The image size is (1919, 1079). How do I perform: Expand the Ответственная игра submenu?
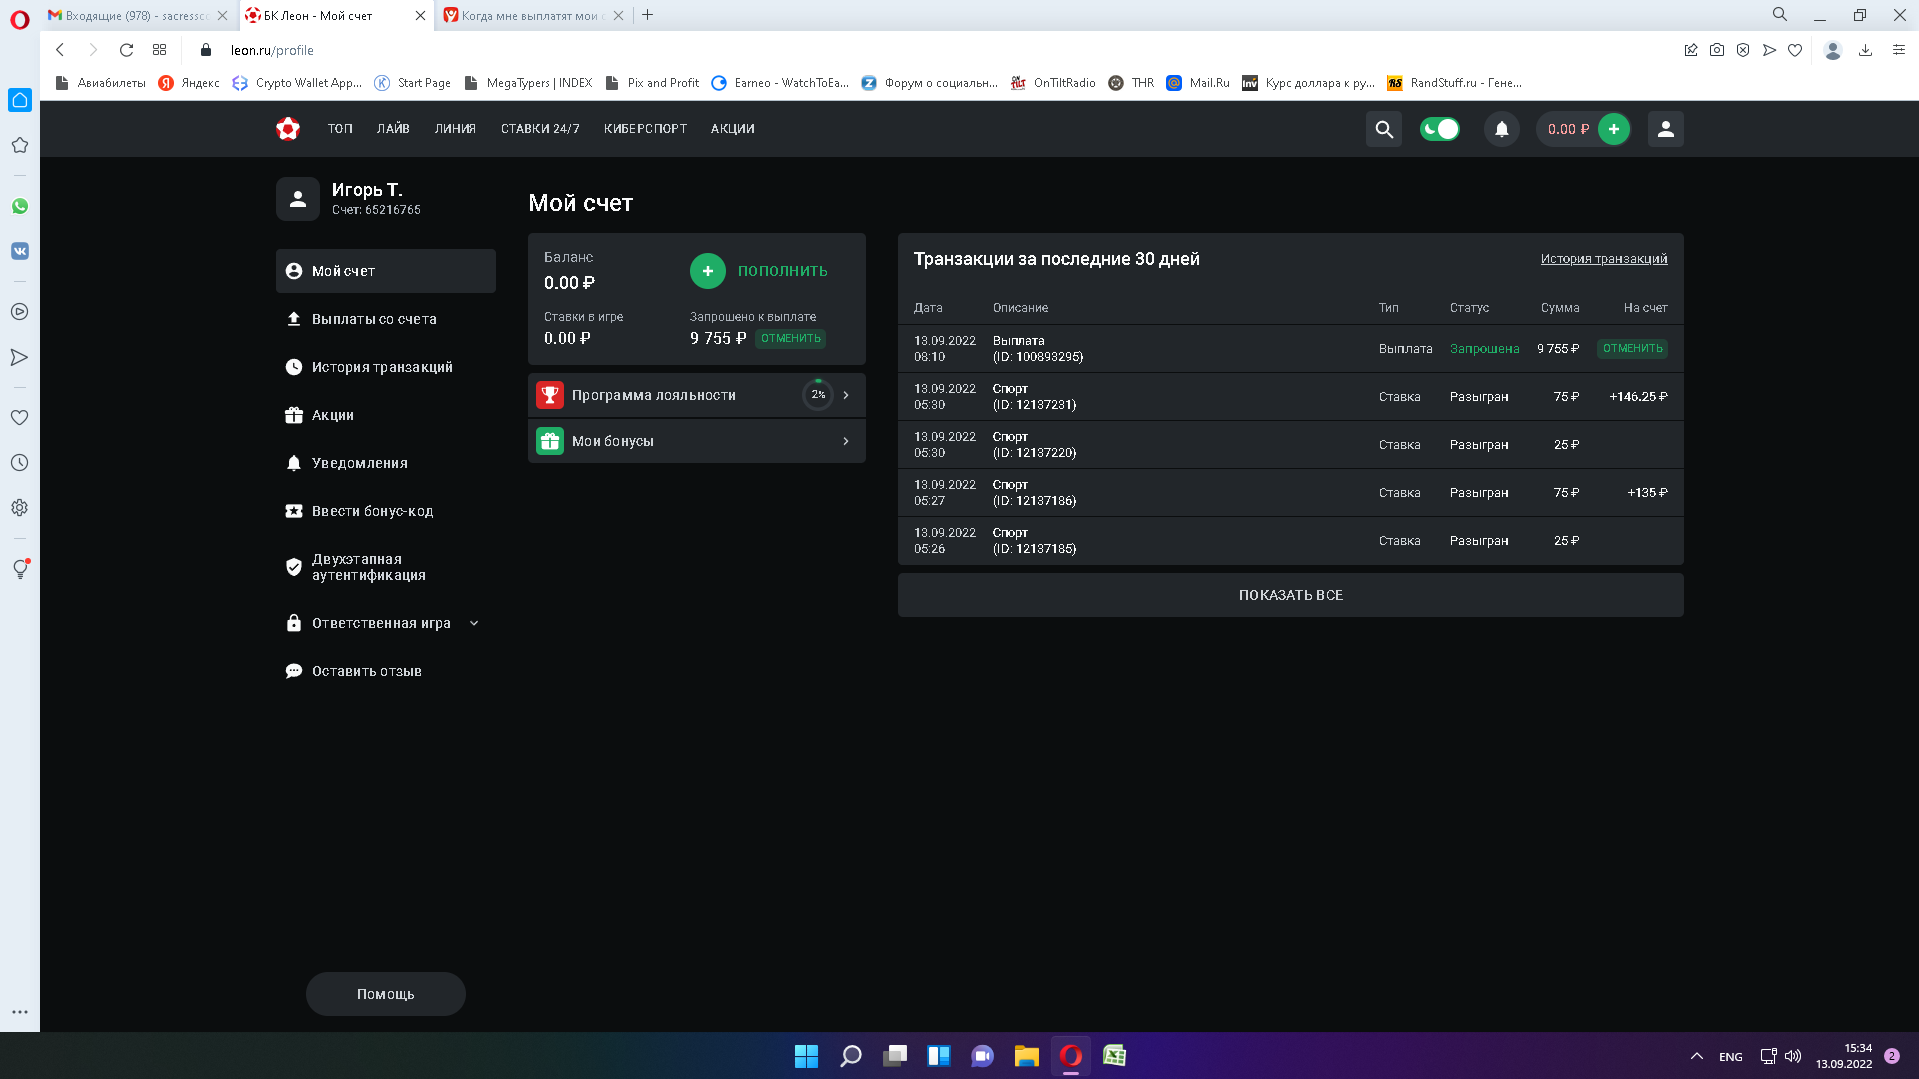pos(474,623)
